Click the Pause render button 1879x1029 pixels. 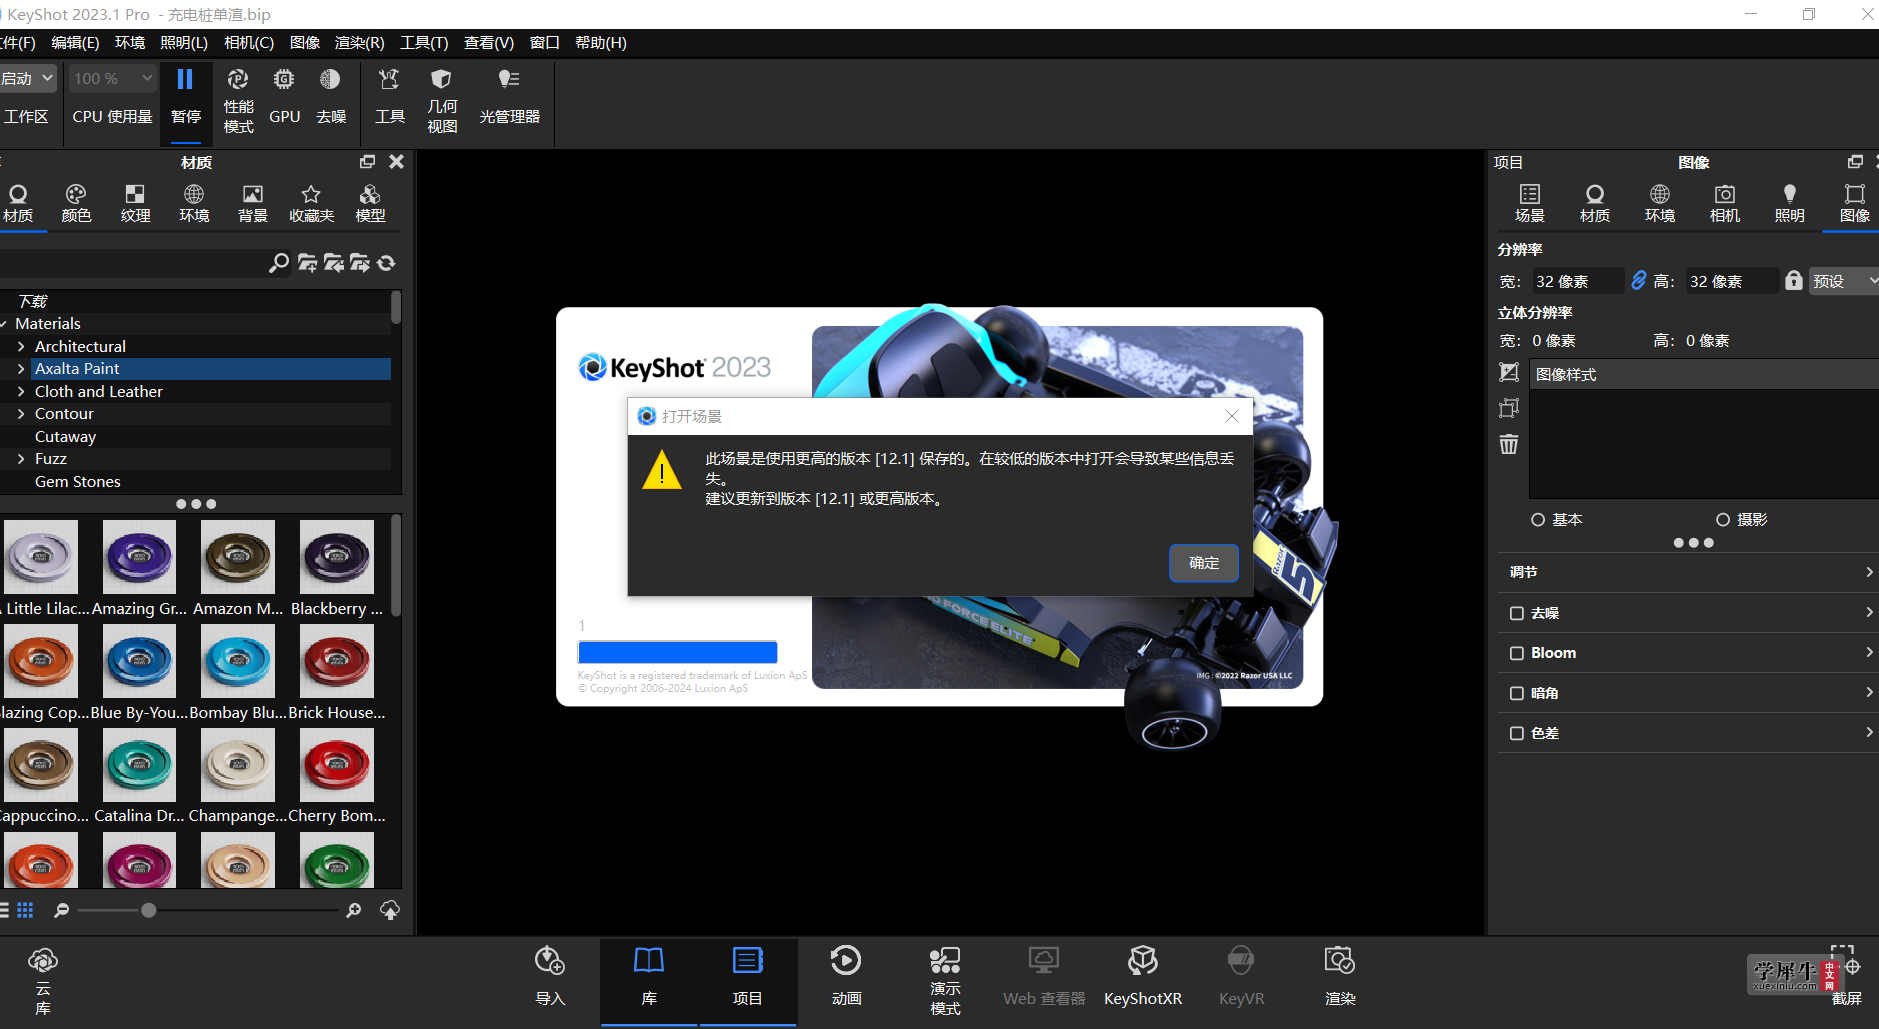(185, 96)
